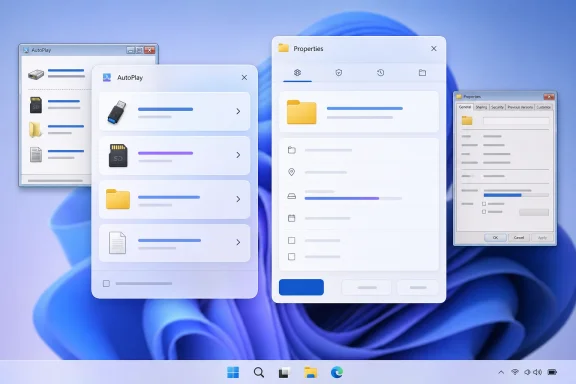This screenshot has width=576, height=384.
Task: Select the Sharing tab in classic Properties
Action: (x=481, y=107)
